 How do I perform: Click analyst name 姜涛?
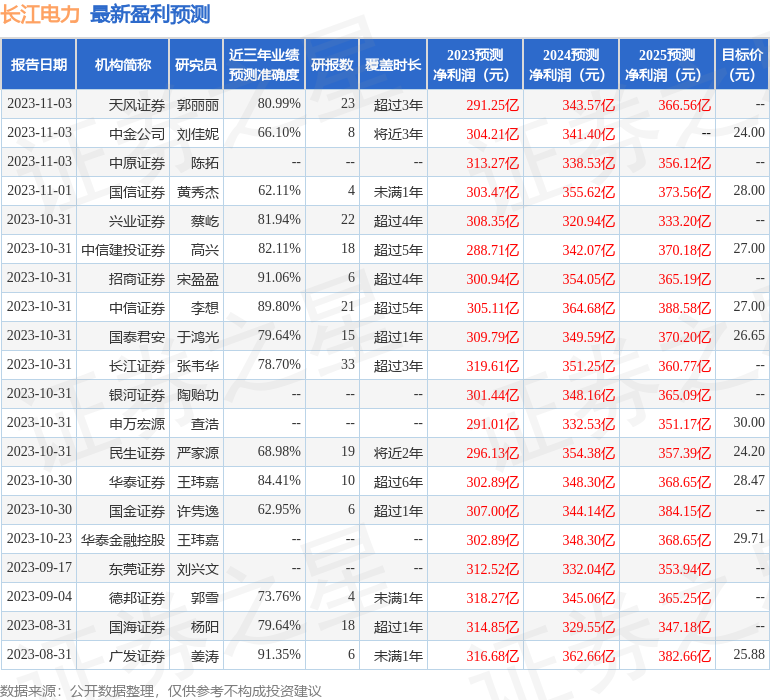coord(205,656)
